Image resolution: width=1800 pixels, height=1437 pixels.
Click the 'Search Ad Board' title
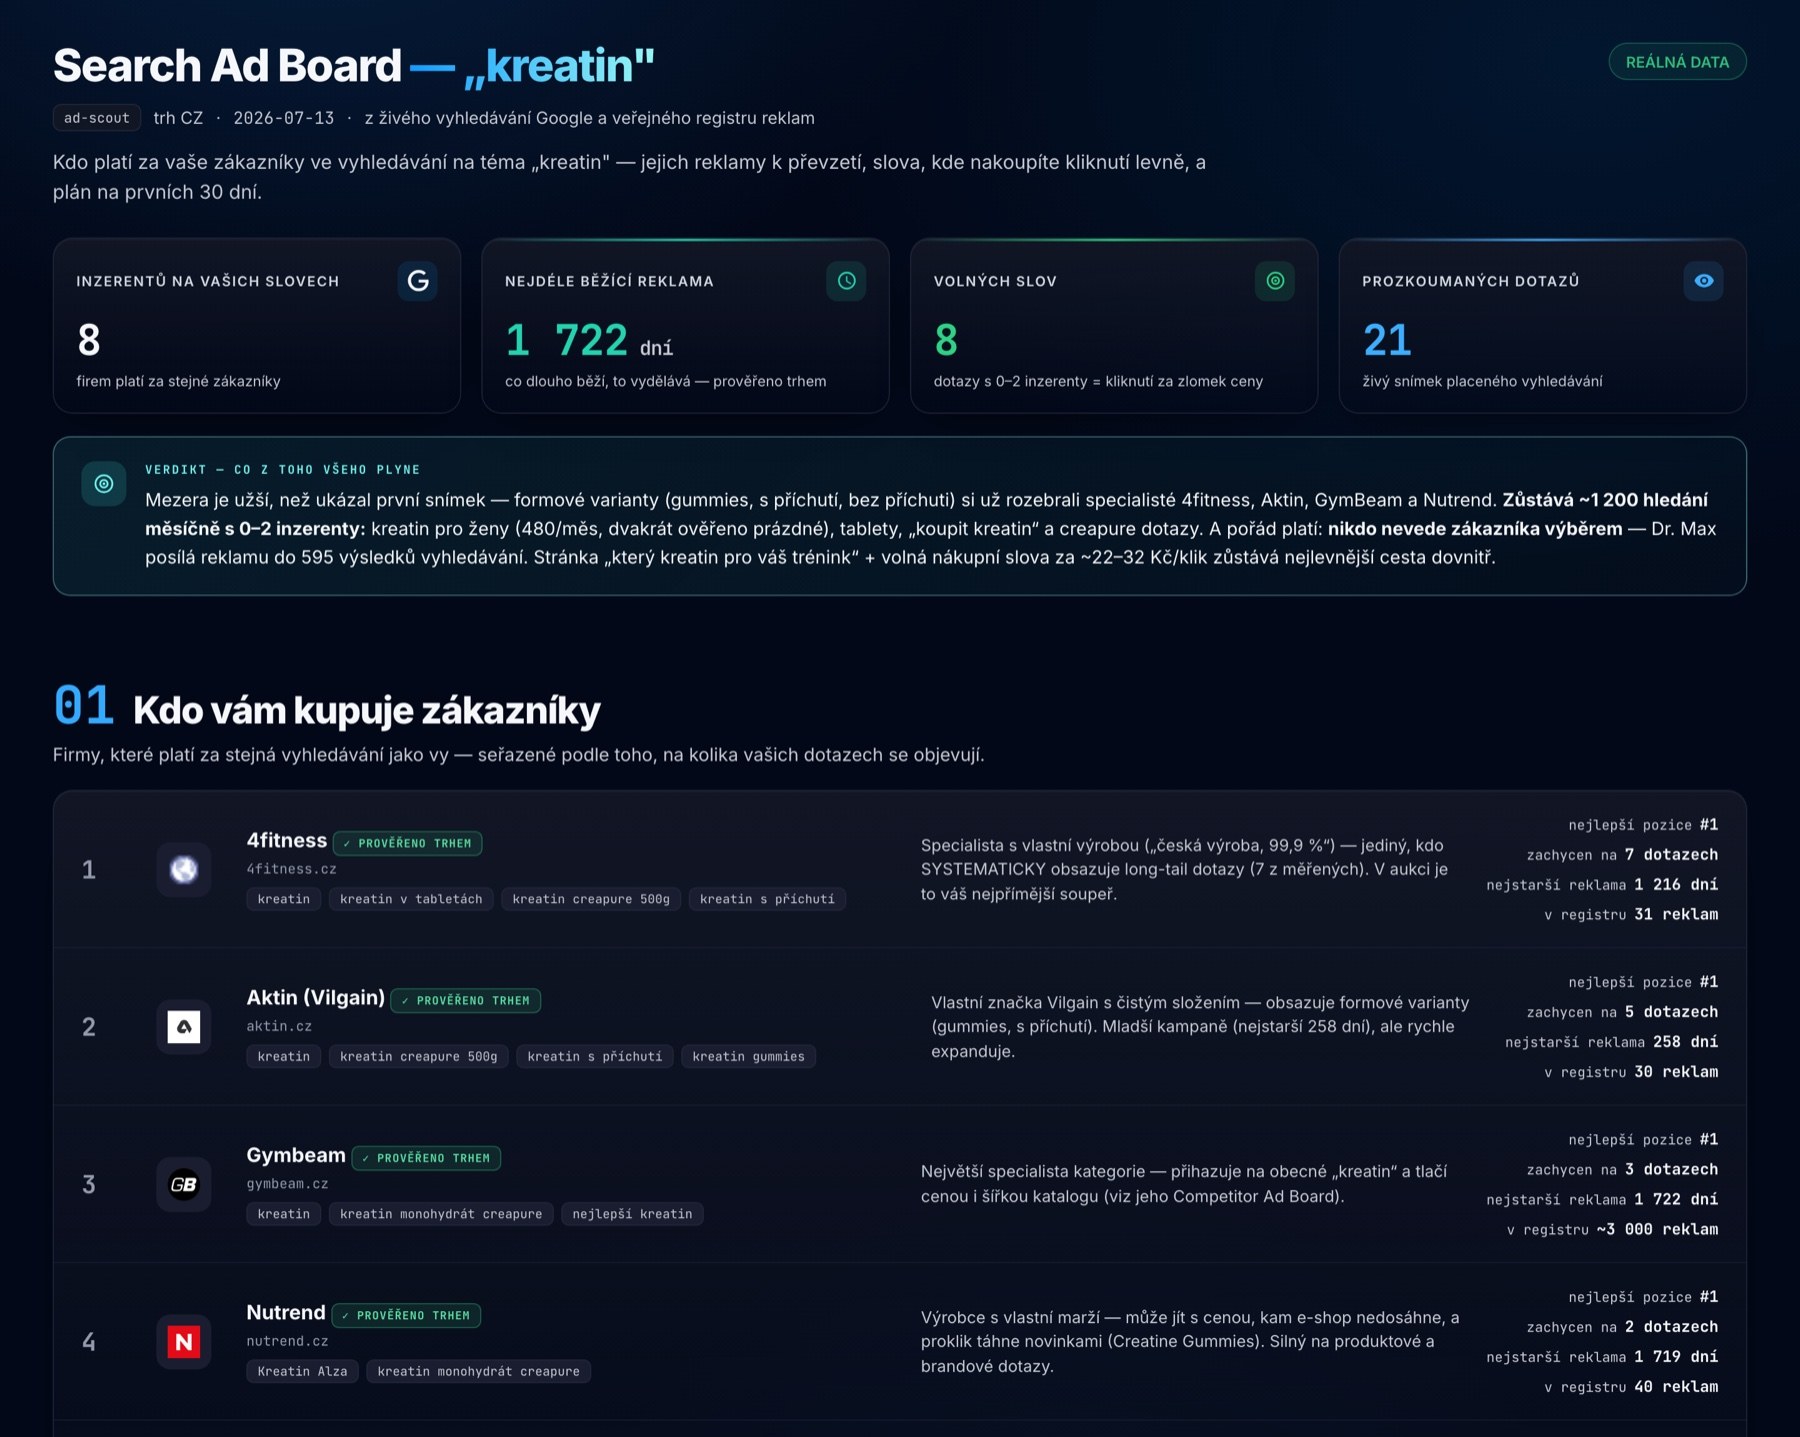point(227,66)
